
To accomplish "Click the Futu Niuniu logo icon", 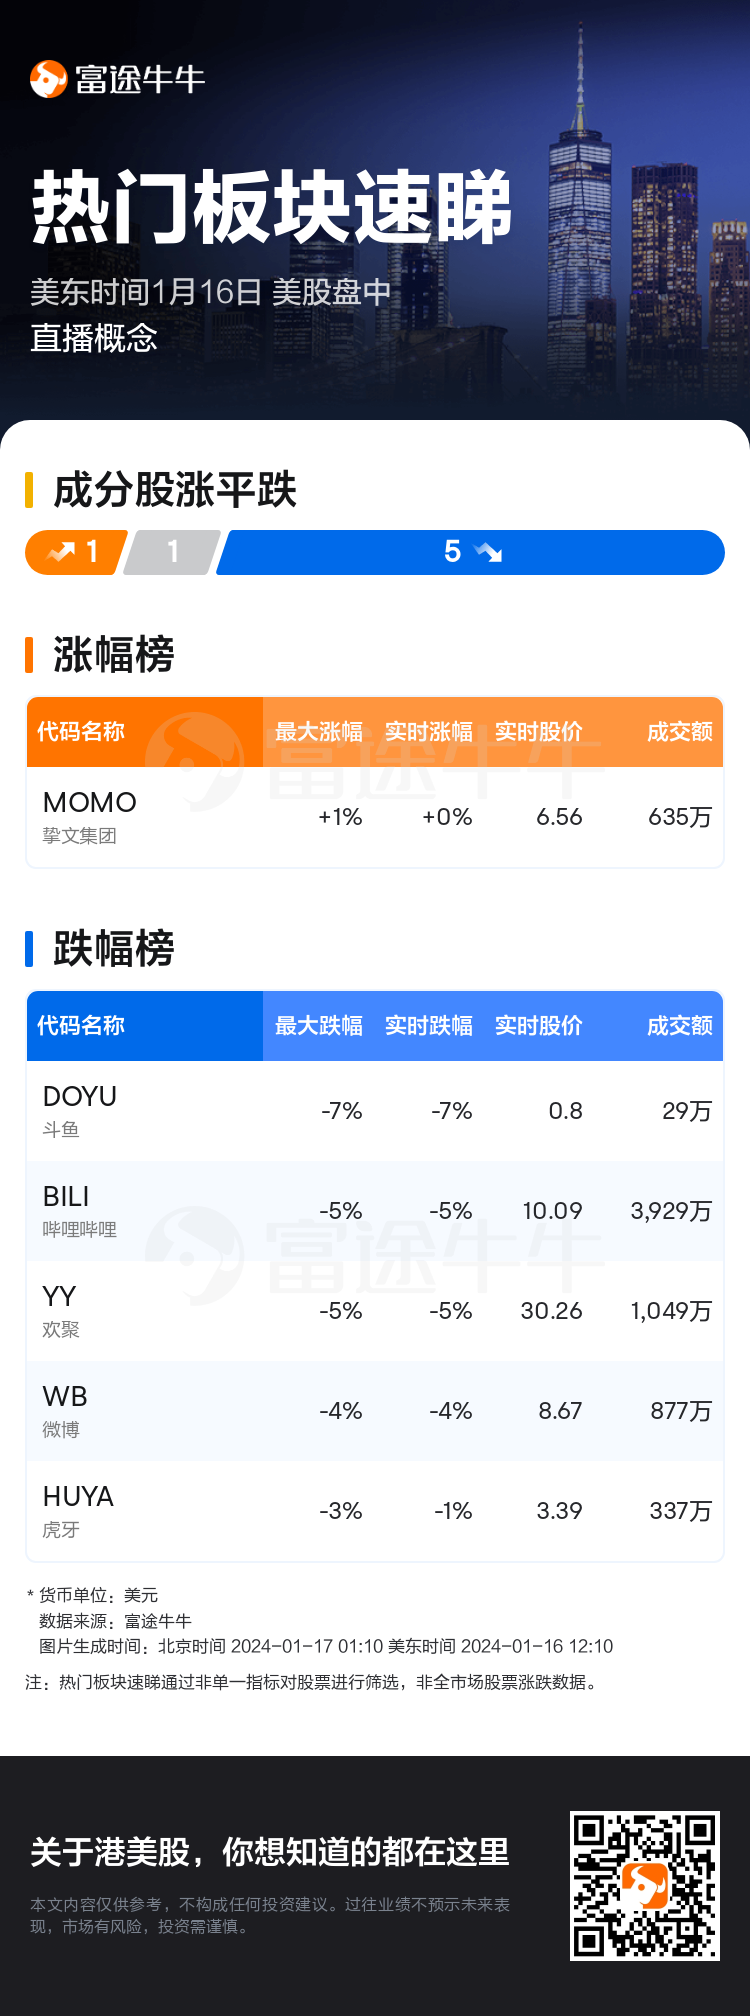I will click(x=48, y=79).
